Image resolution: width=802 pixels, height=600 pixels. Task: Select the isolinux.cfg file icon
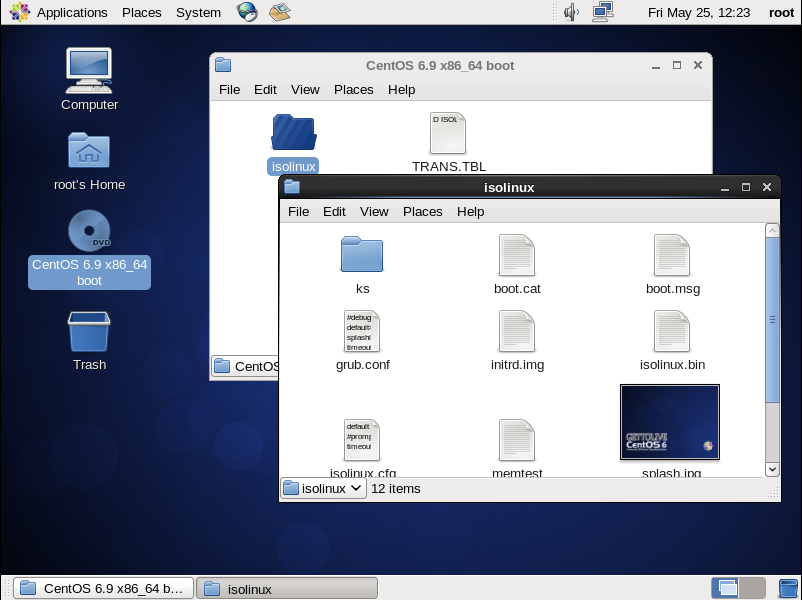[362, 440]
